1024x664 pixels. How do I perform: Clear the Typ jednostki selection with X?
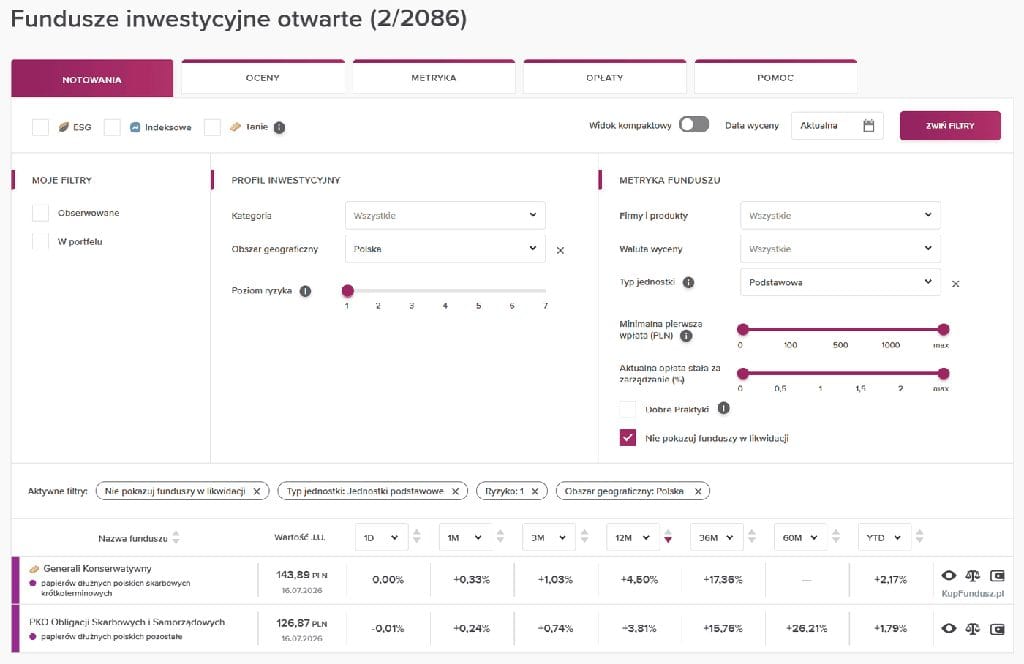[x=955, y=284]
